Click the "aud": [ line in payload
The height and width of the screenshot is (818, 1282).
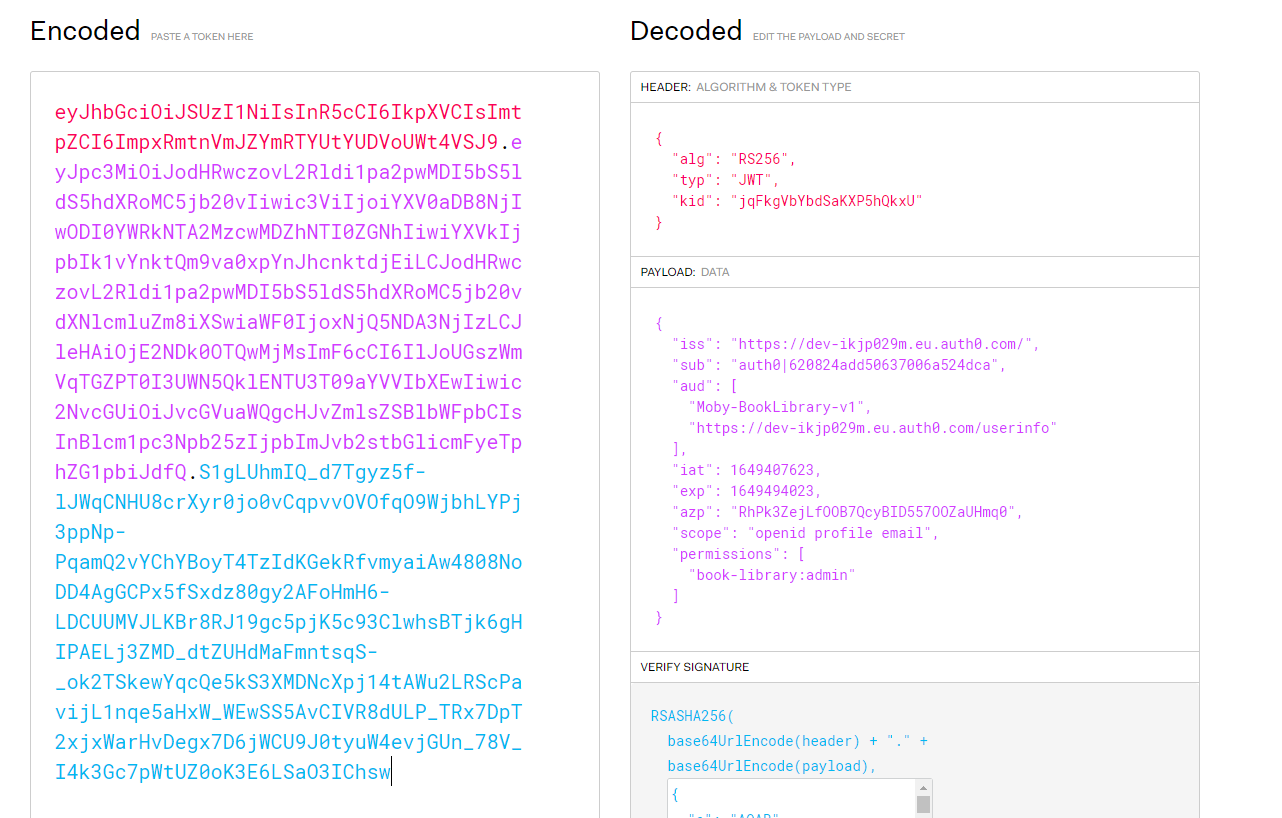pyautogui.click(x=705, y=386)
